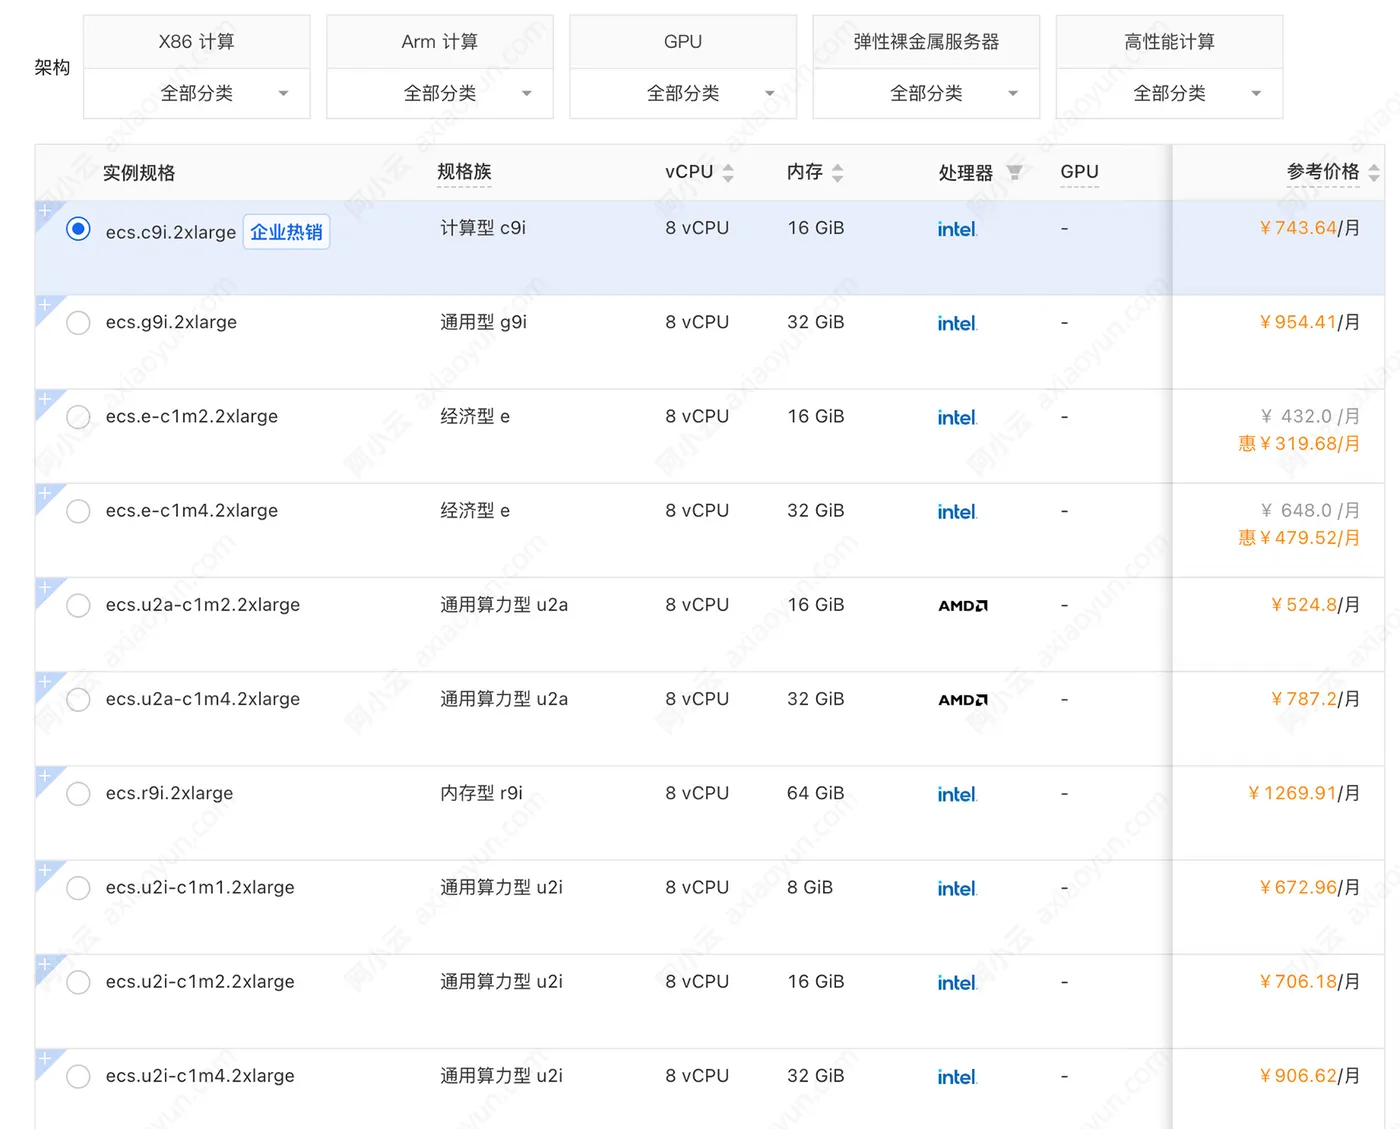The width and height of the screenshot is (1400, 1129).
Task: Select the ecs.u2a-c1m4.2xlarge radio button
Action: pyautogui.click(x=78, y=700)
